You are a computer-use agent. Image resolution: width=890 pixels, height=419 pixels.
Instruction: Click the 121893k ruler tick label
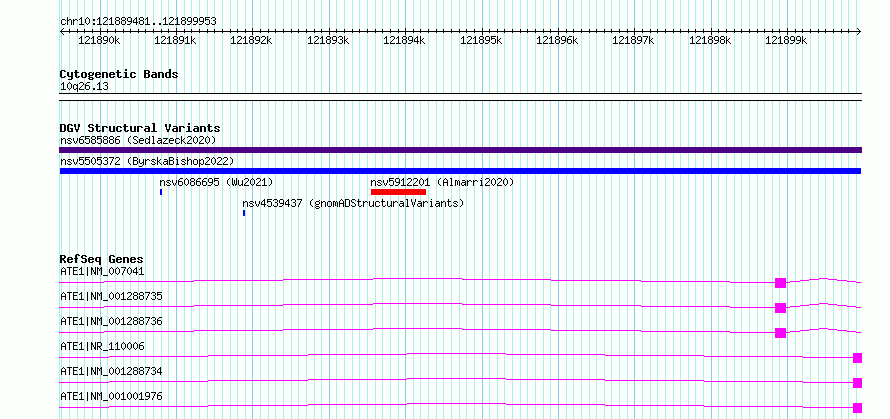(x=328, y=40)
